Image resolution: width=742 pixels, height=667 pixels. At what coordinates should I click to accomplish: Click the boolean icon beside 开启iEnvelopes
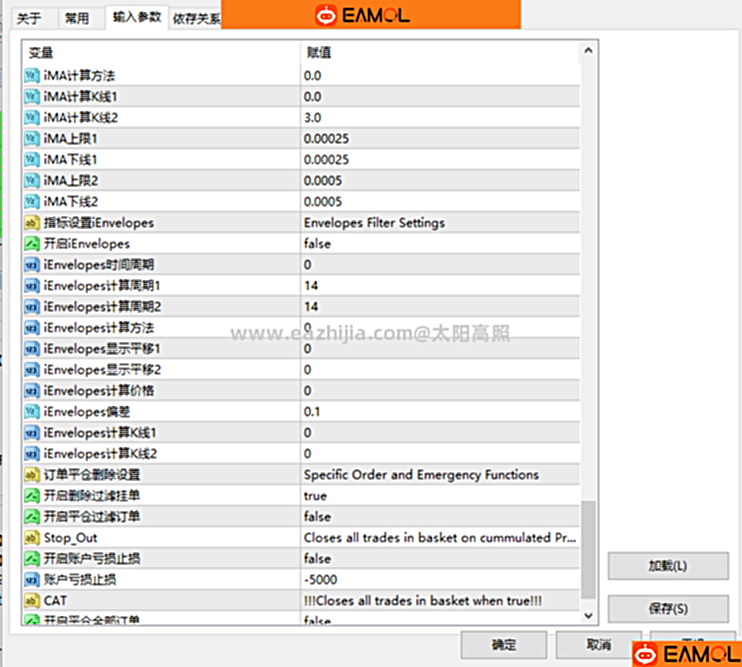tap(30, 244)
